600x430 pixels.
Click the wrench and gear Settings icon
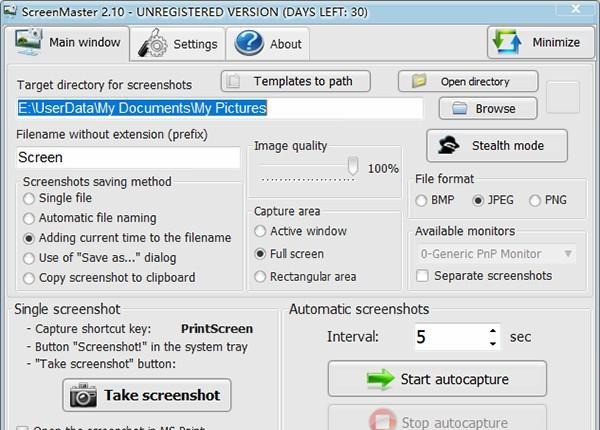click(152, 43)
